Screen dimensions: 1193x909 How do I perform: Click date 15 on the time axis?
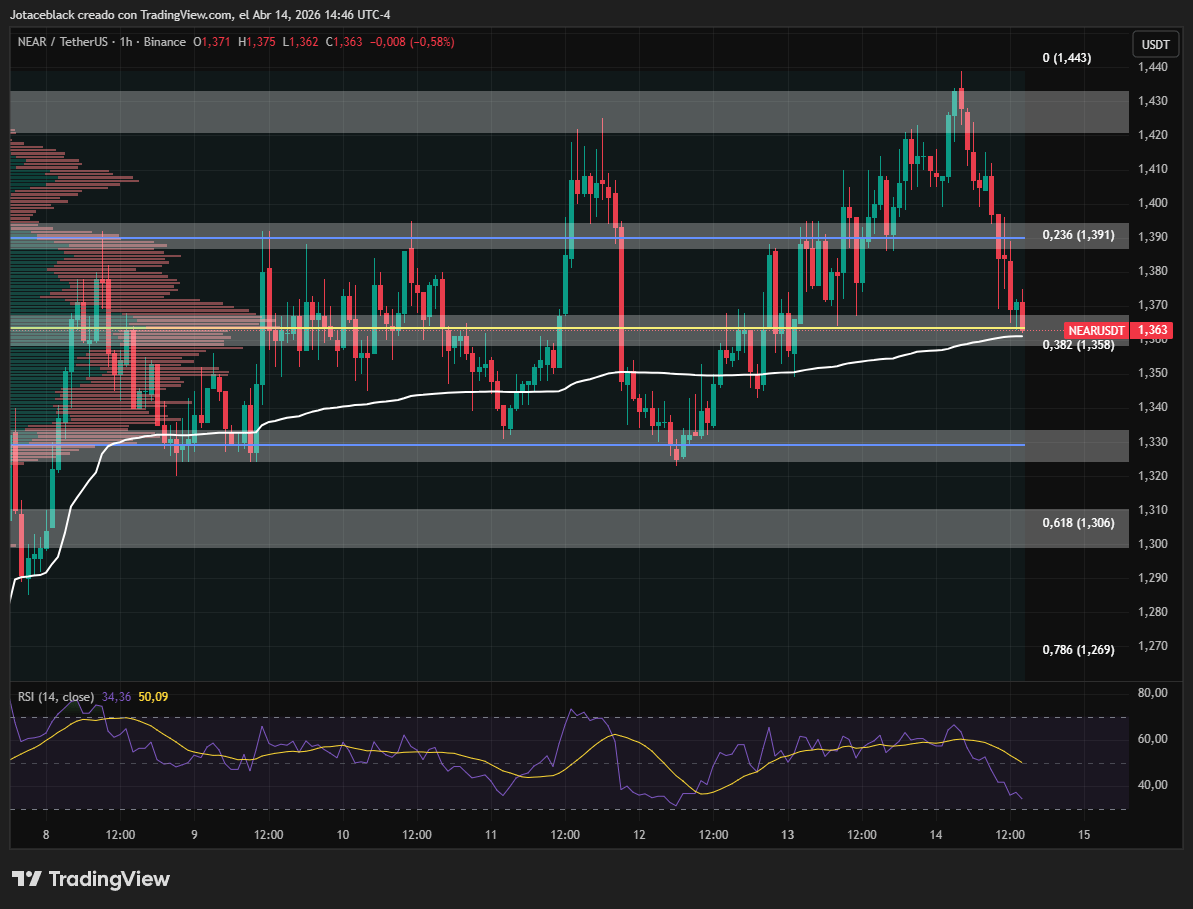[1084, 834]
